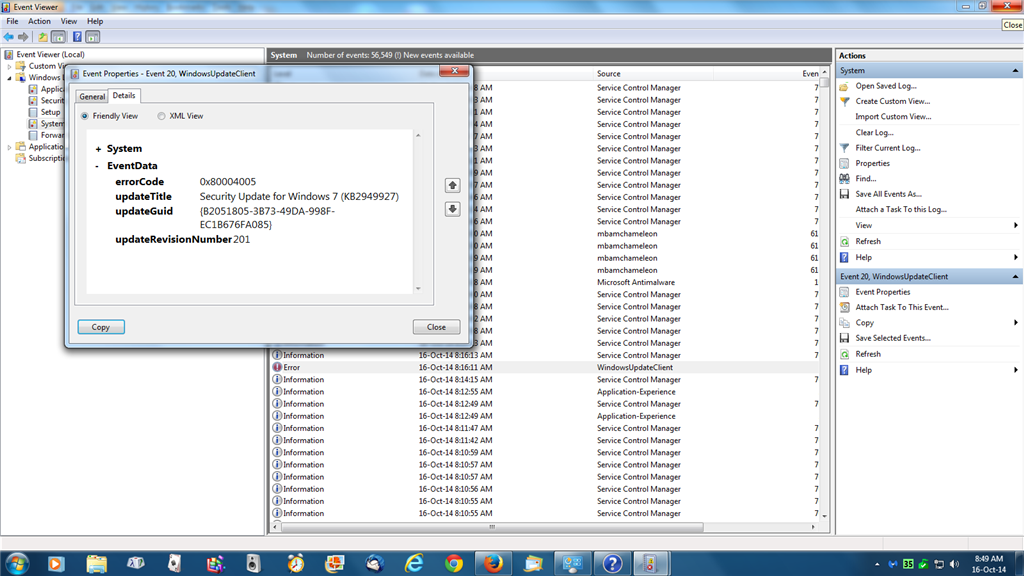Viewport: 1024px width, 576px height.
Task: Click the Close button in Event Properties
Action: pyautogui.click(x=436, y=327)
